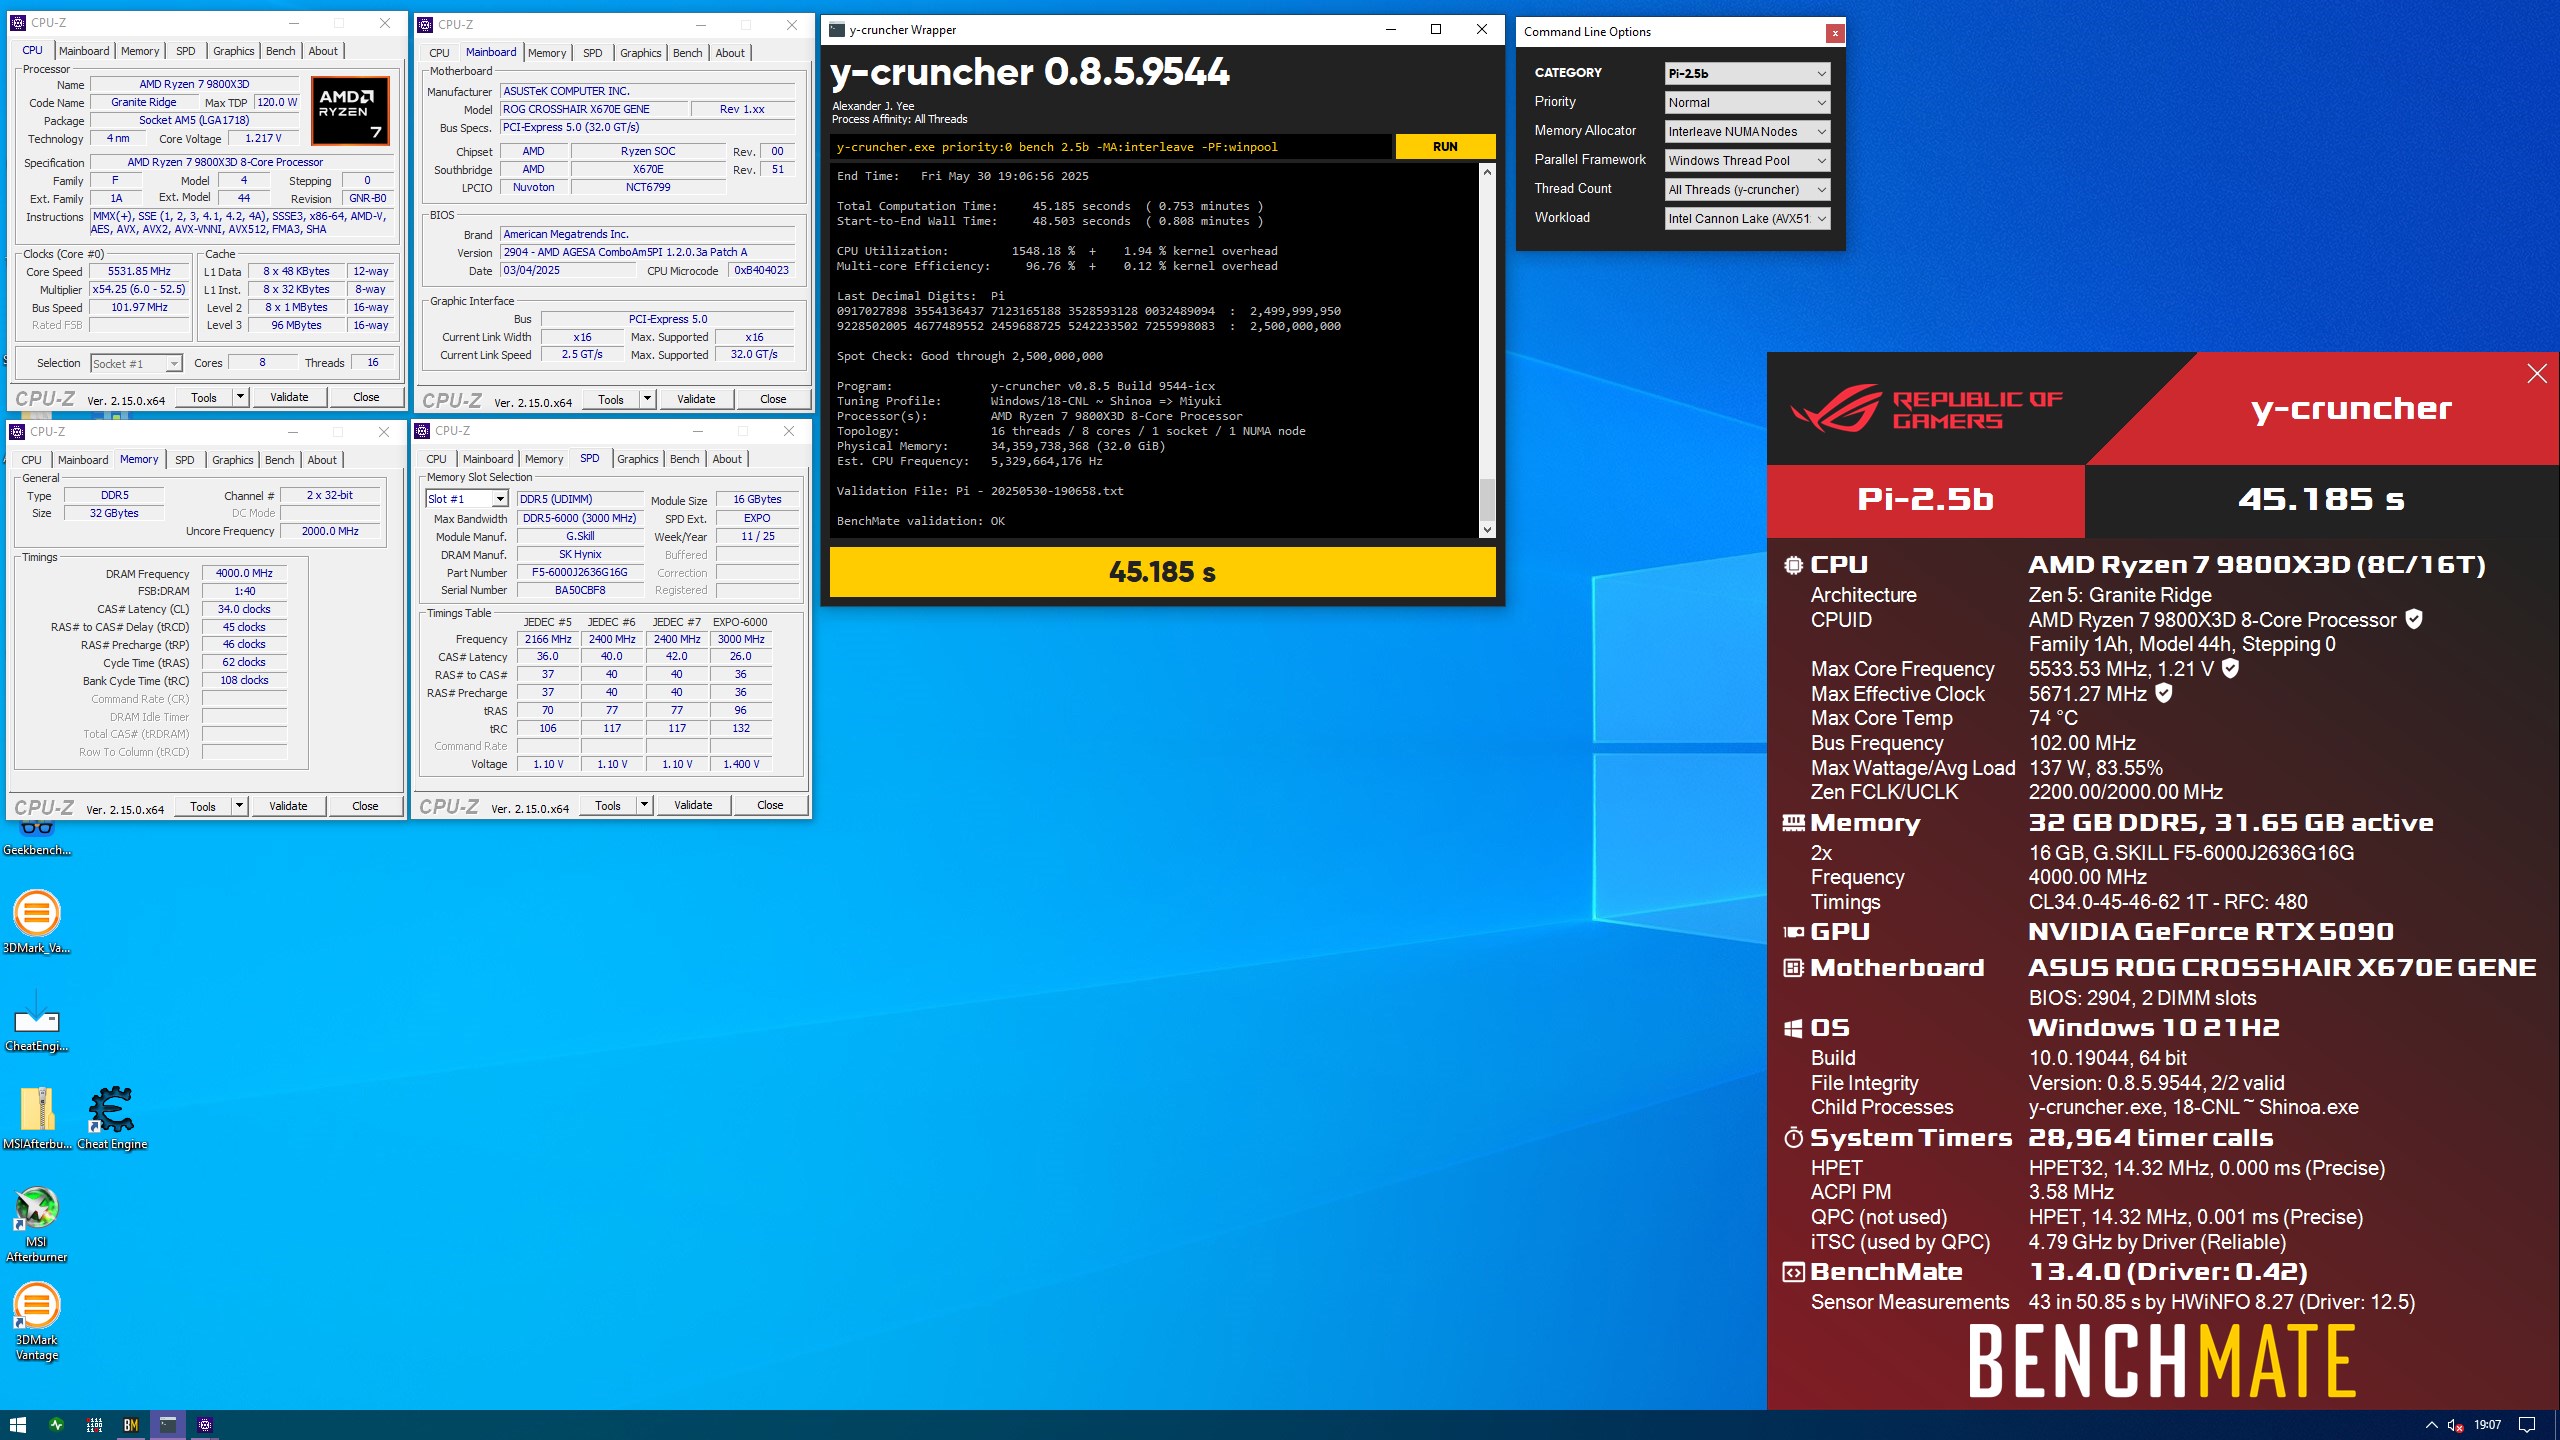Open the Slot #1 memory slot dropdown

(466, 499)
